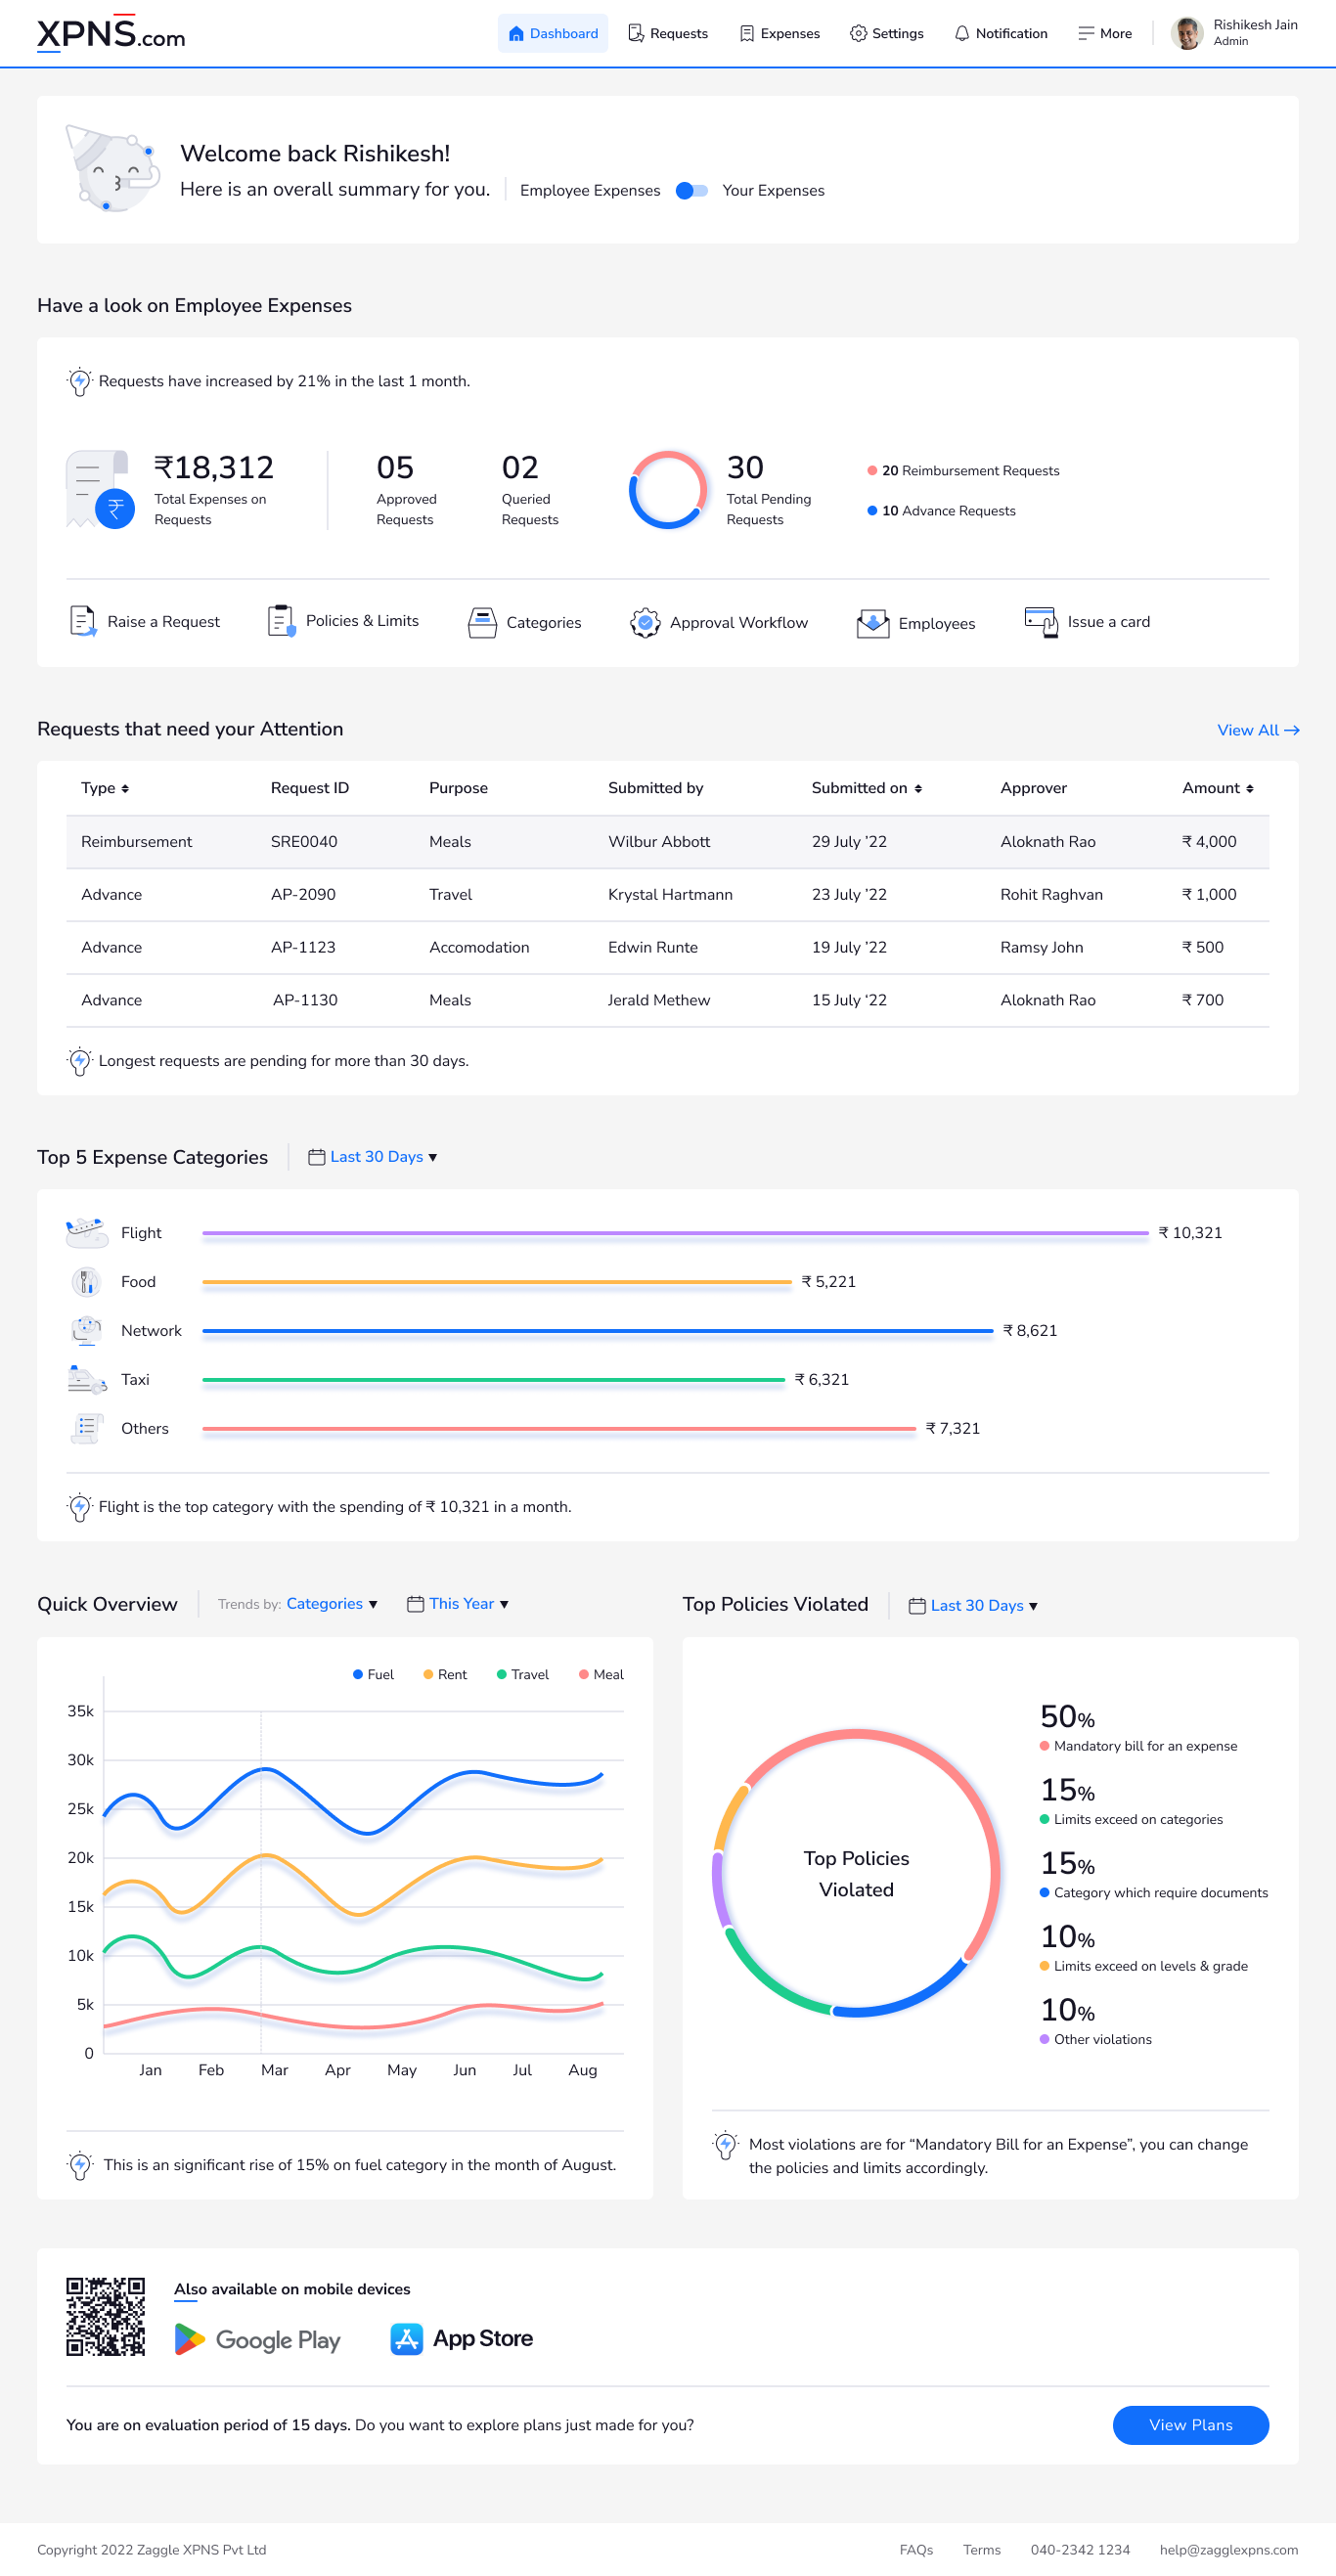Open the Google Play store badge
This screenshot has width=1336, height=2576.
pyautogui.click(x=258, y=2339)
